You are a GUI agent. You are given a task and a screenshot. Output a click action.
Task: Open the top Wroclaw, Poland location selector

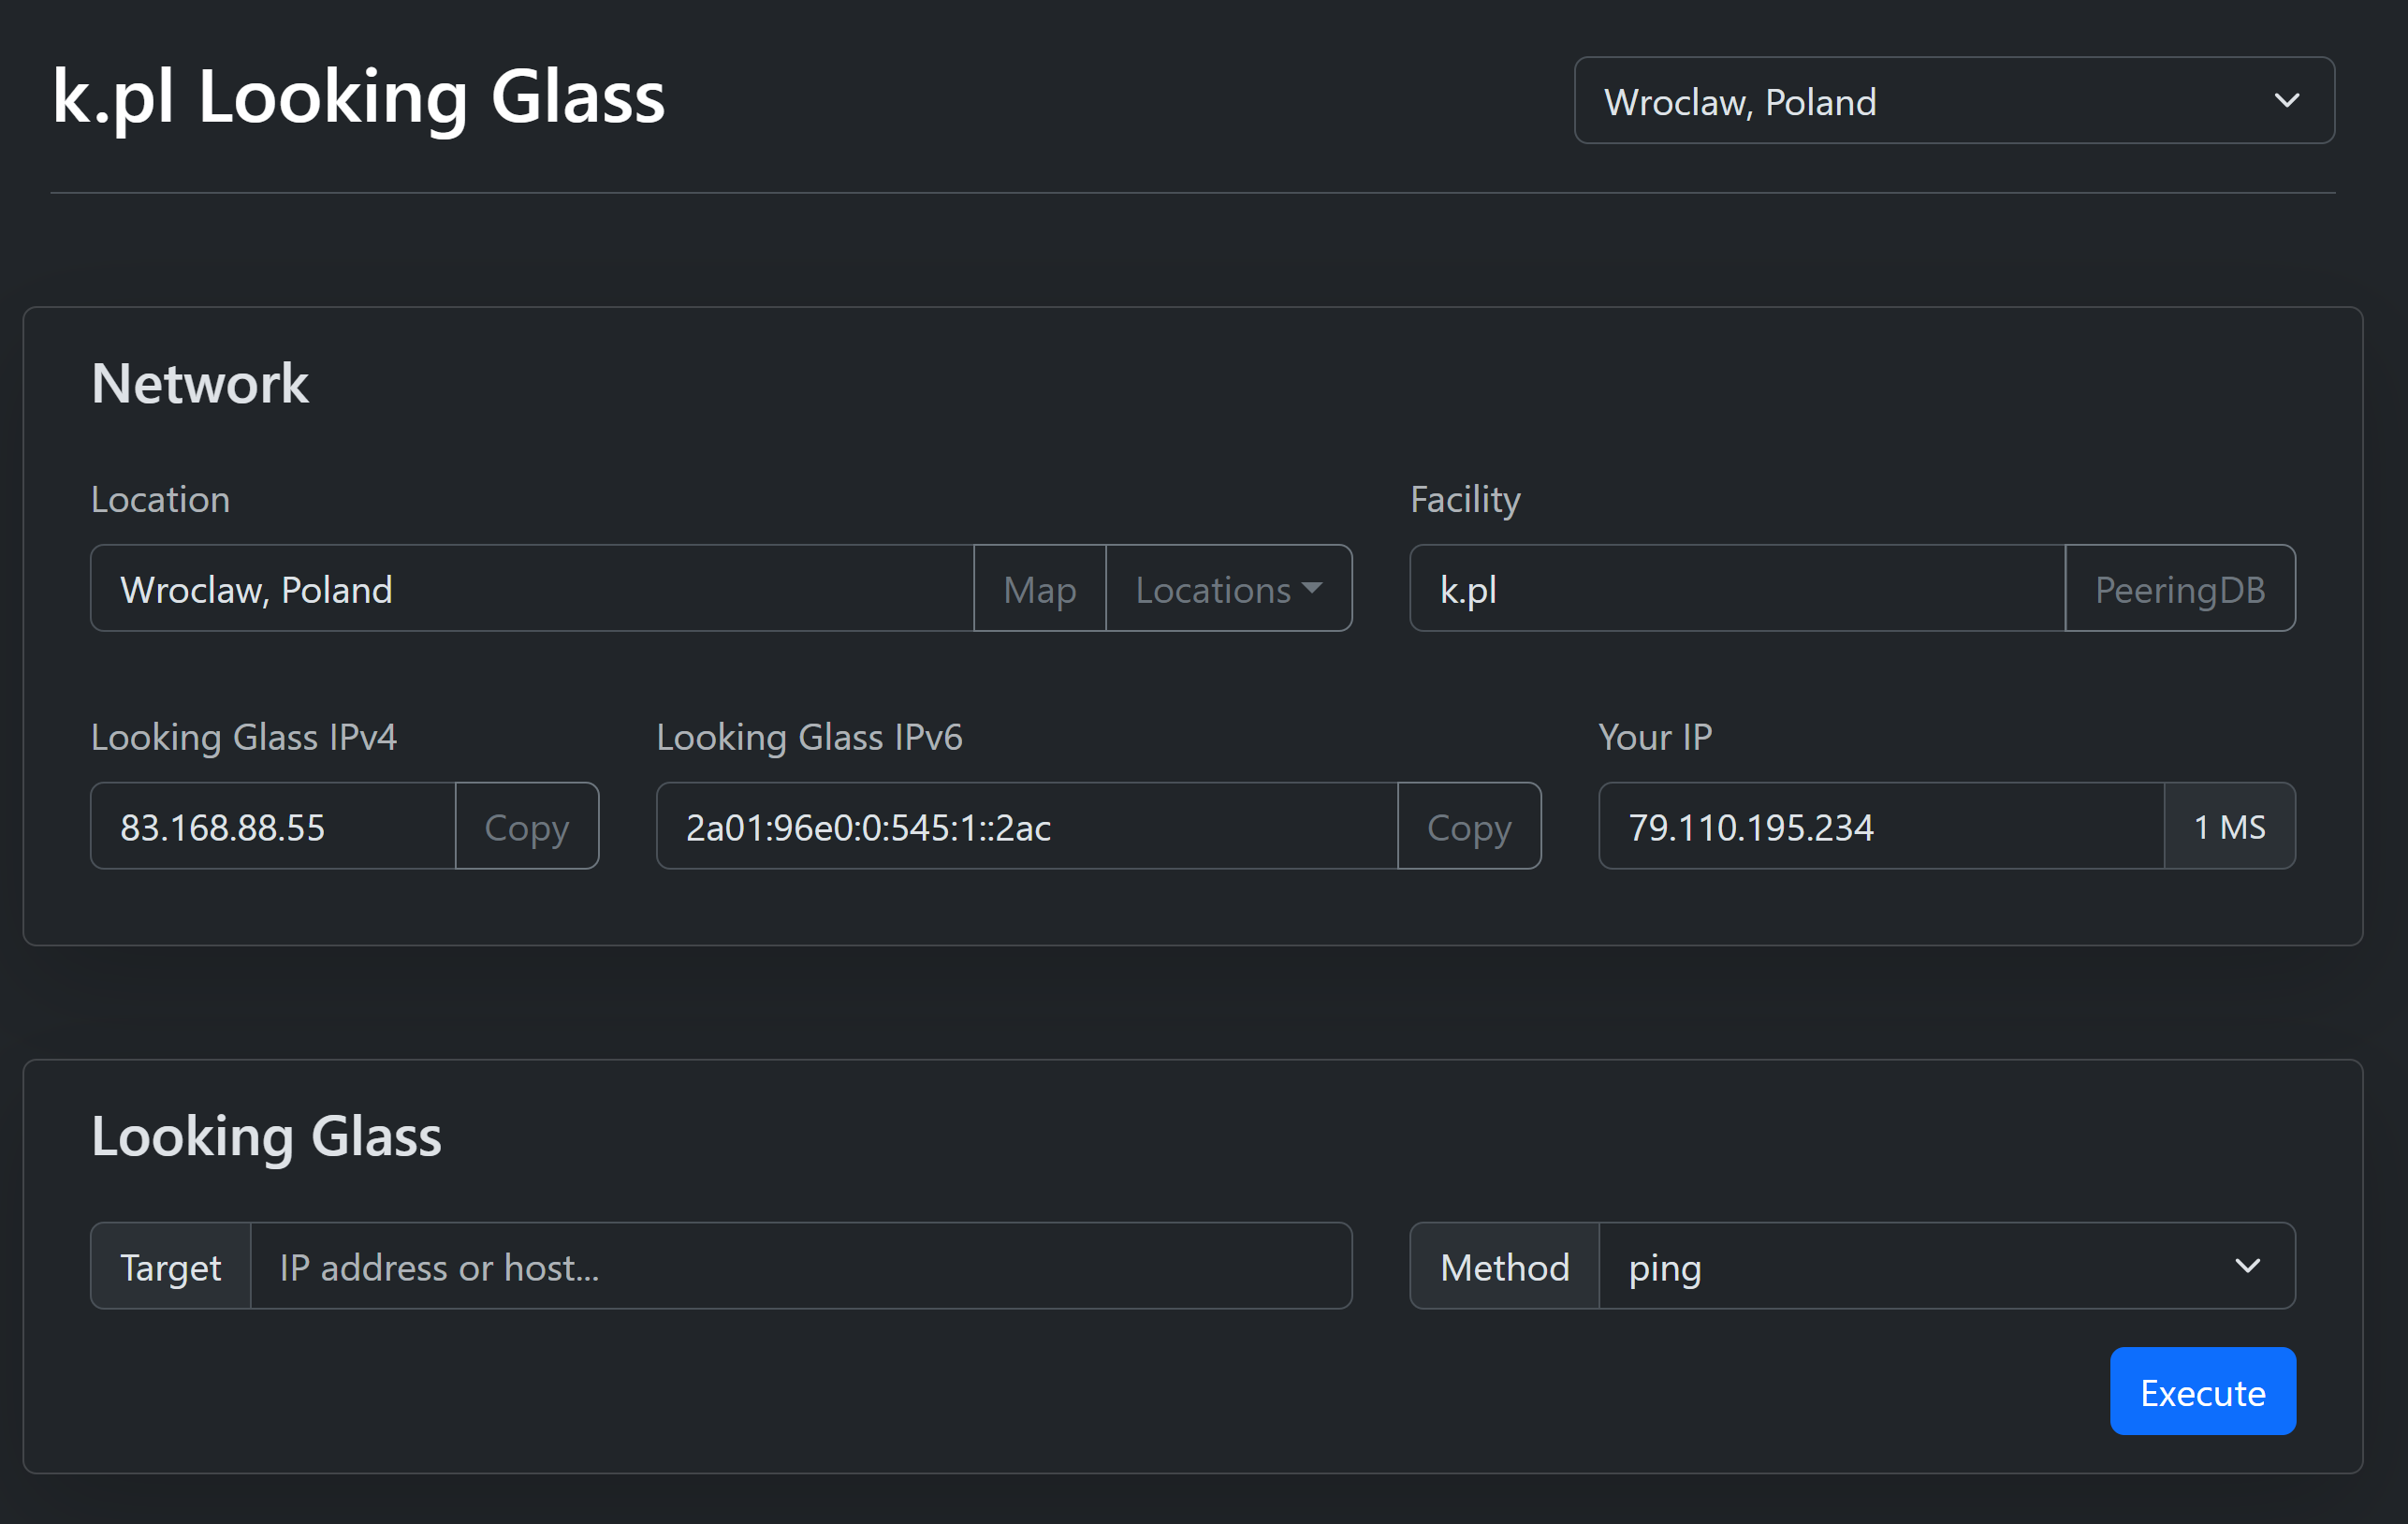[x=1953, y=101]
